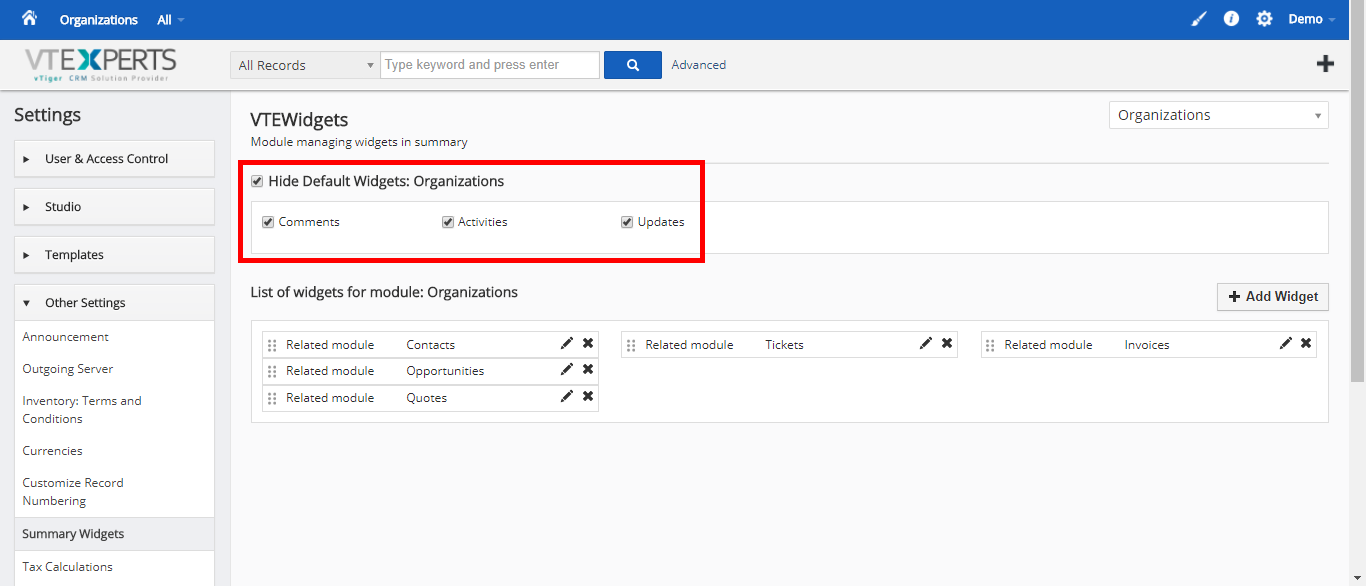The image size is (1366, 586).
Task: Delete the Opportunities widget
Action: pos(588,369)
